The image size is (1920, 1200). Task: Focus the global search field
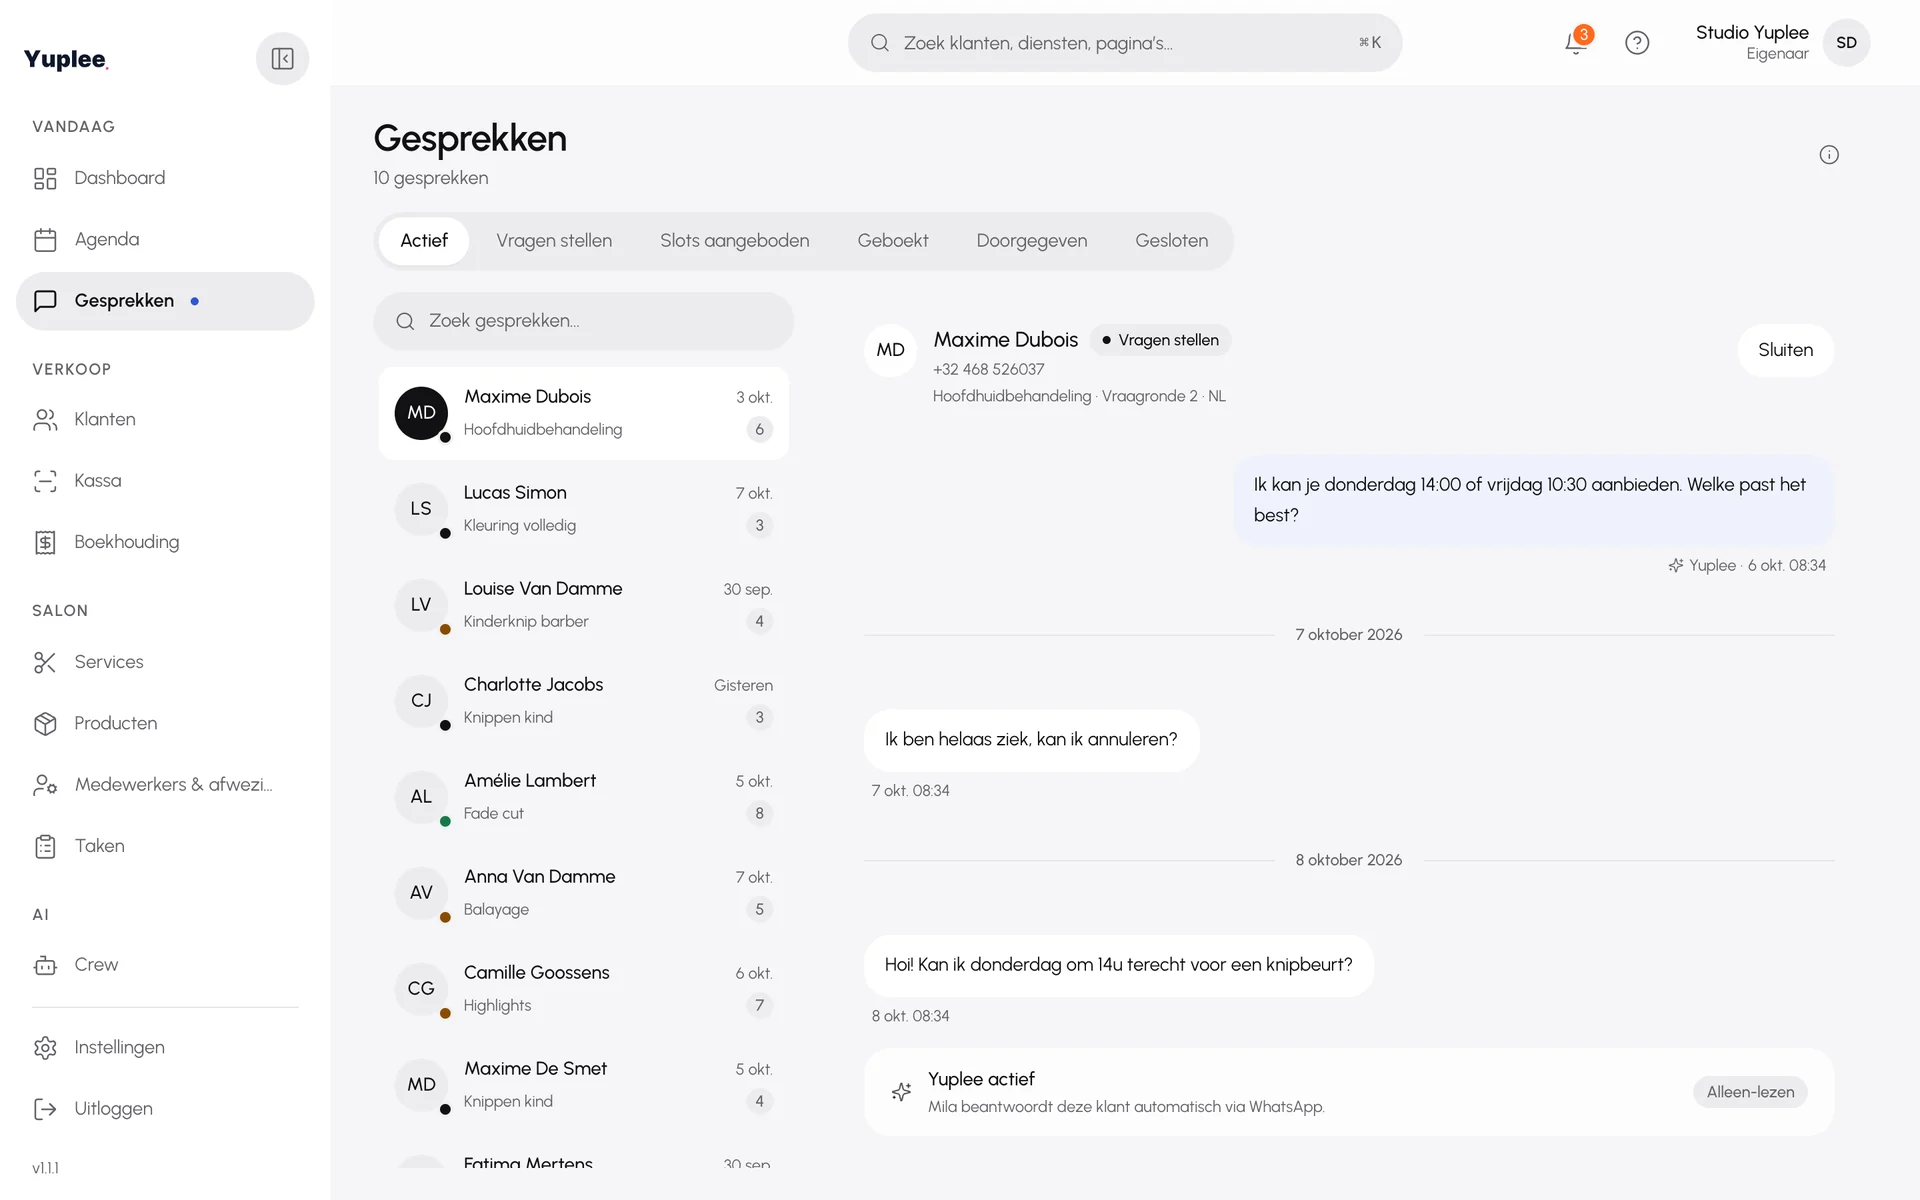[1125, 43]
